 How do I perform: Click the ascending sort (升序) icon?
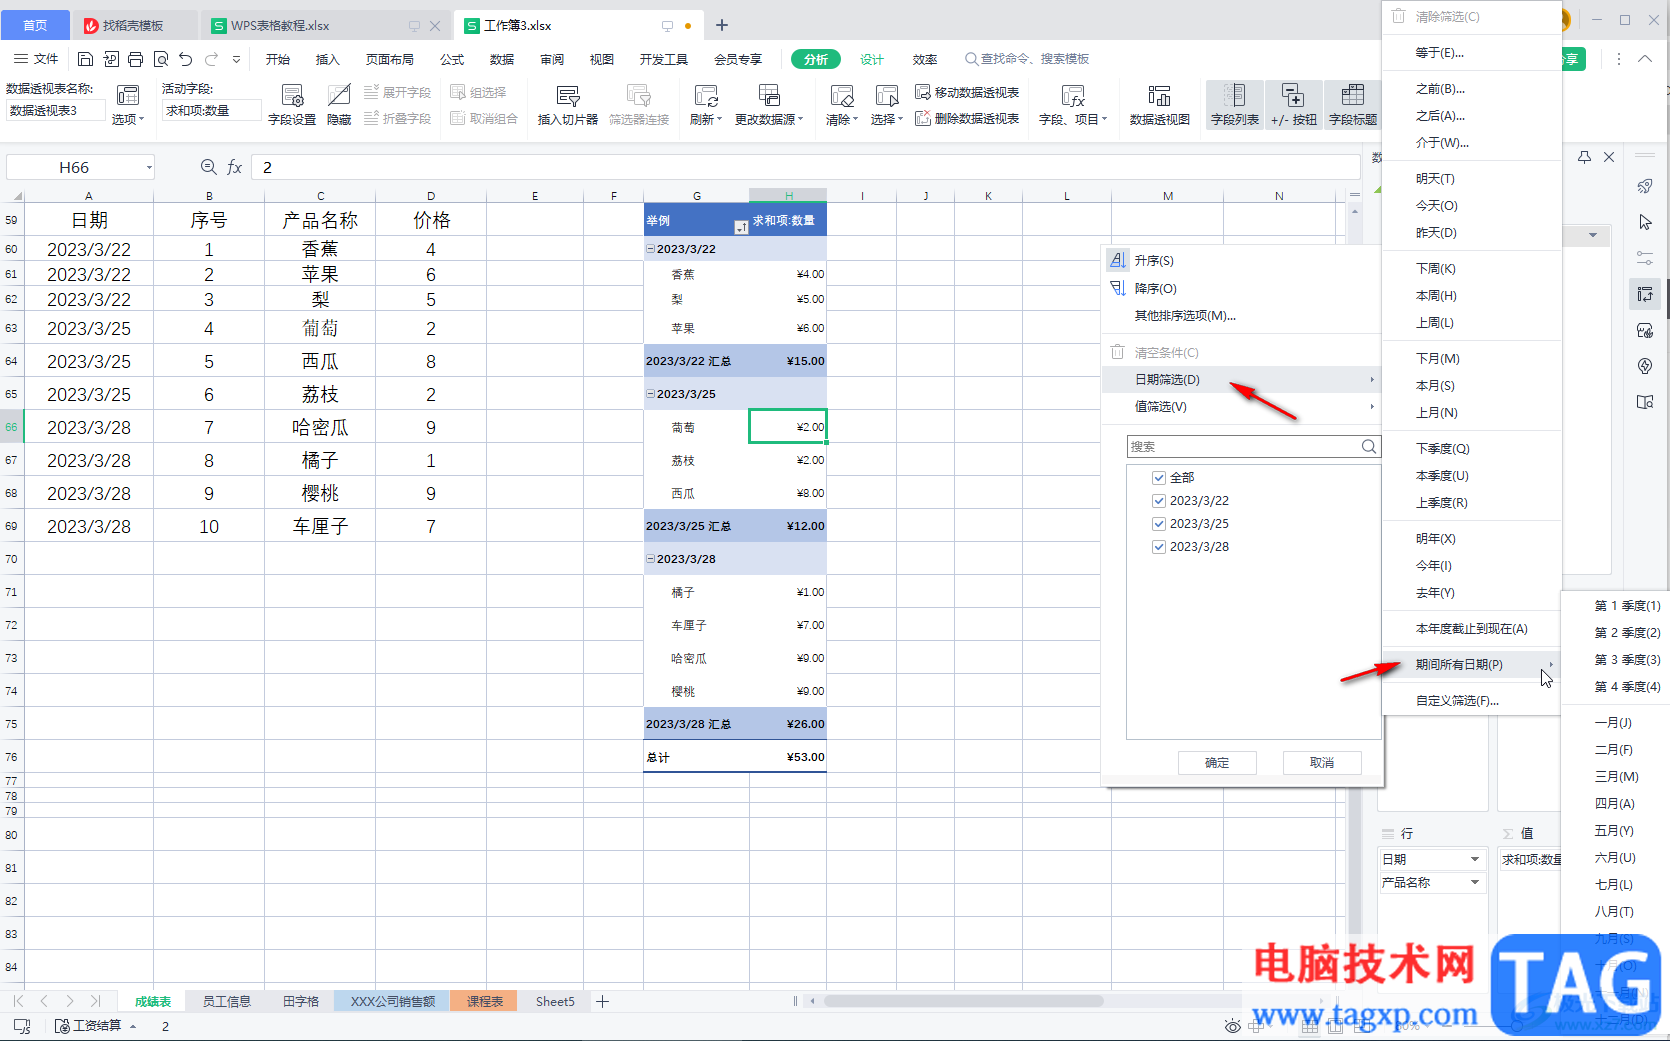(x=1118, y=260)
